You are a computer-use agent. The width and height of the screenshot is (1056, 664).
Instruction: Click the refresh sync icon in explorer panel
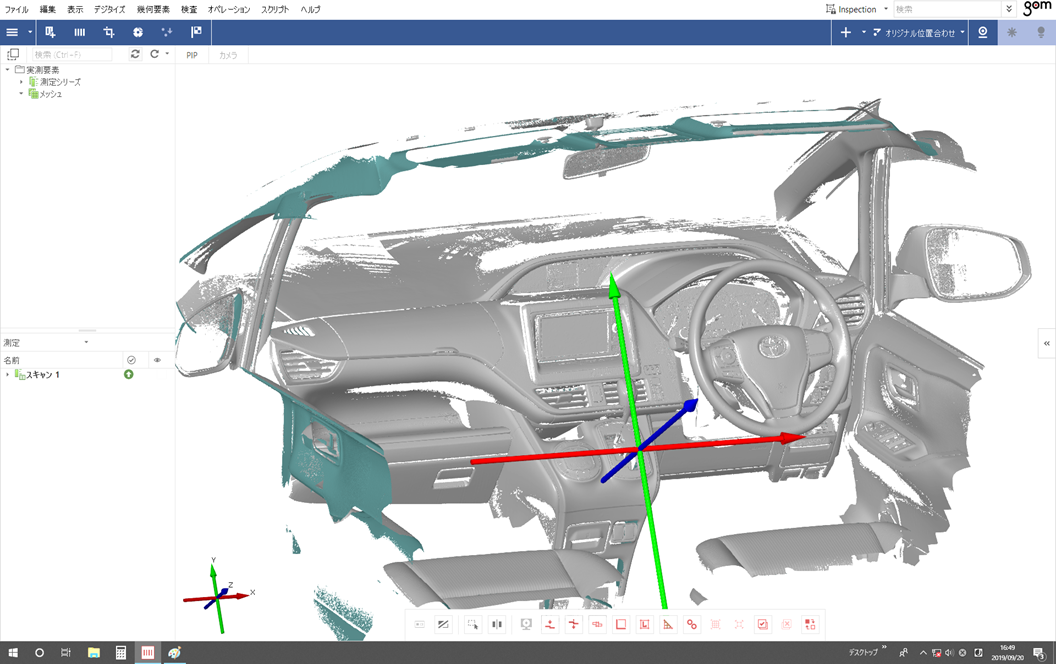tap(135, 54)
